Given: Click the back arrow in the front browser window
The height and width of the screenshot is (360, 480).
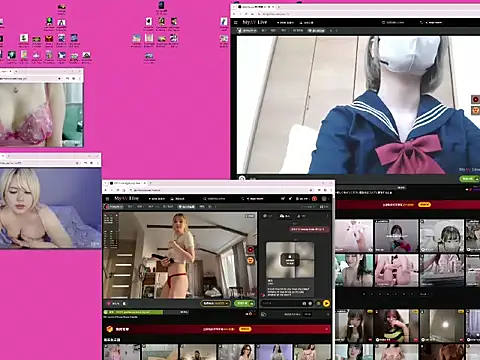Looking at the screenshot, I should [x=106, y=190].
